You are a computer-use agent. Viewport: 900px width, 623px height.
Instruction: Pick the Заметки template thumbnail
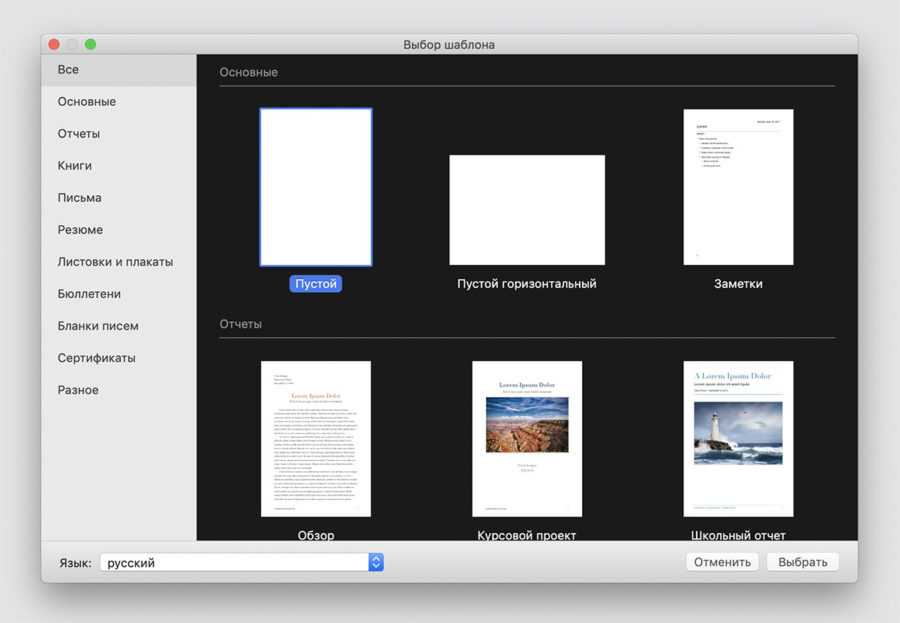(738, 187)
